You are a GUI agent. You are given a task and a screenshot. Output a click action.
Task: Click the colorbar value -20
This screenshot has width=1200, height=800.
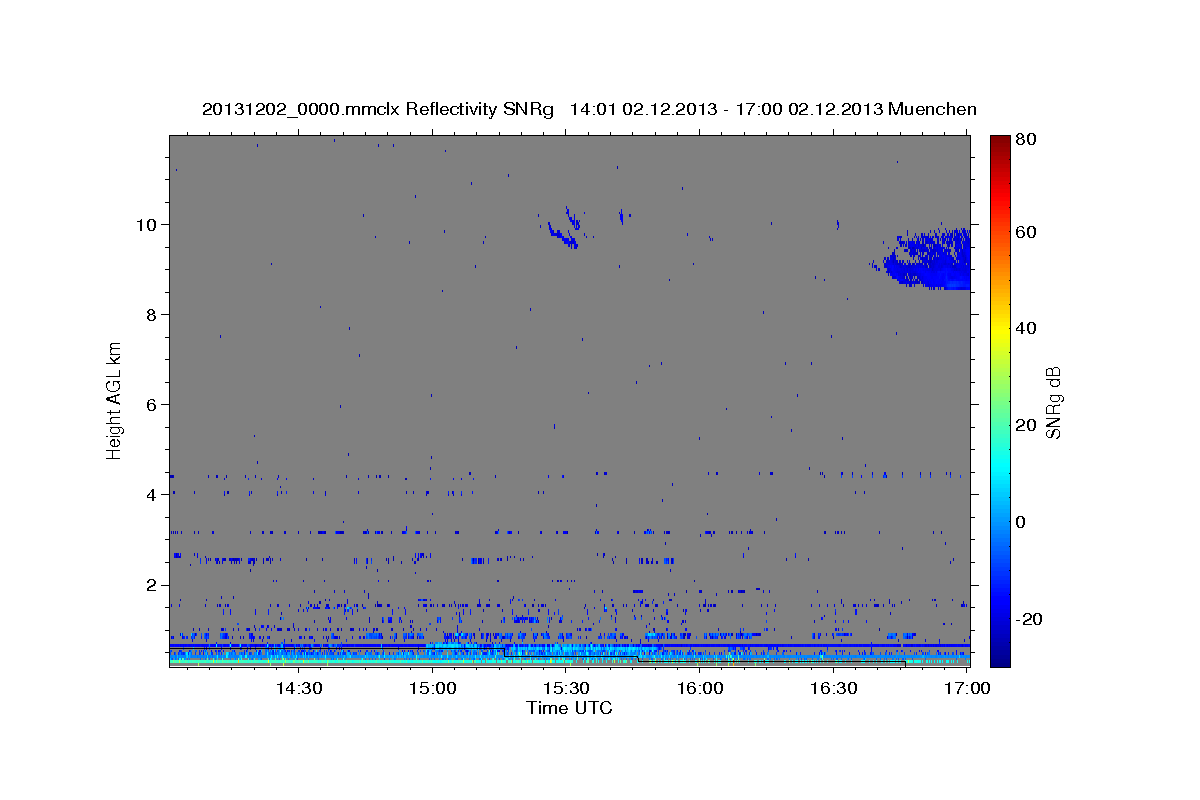tap(1028, 619)
